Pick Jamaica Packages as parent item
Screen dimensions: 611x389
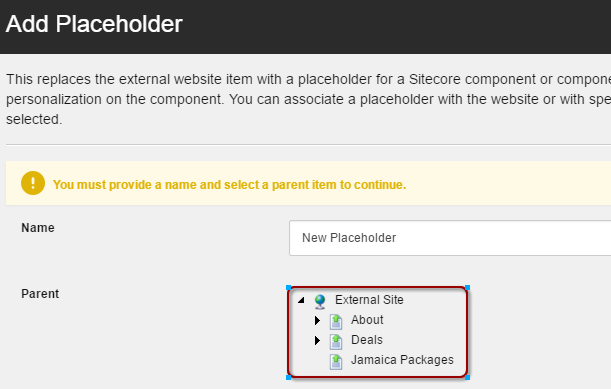(402, 359)
